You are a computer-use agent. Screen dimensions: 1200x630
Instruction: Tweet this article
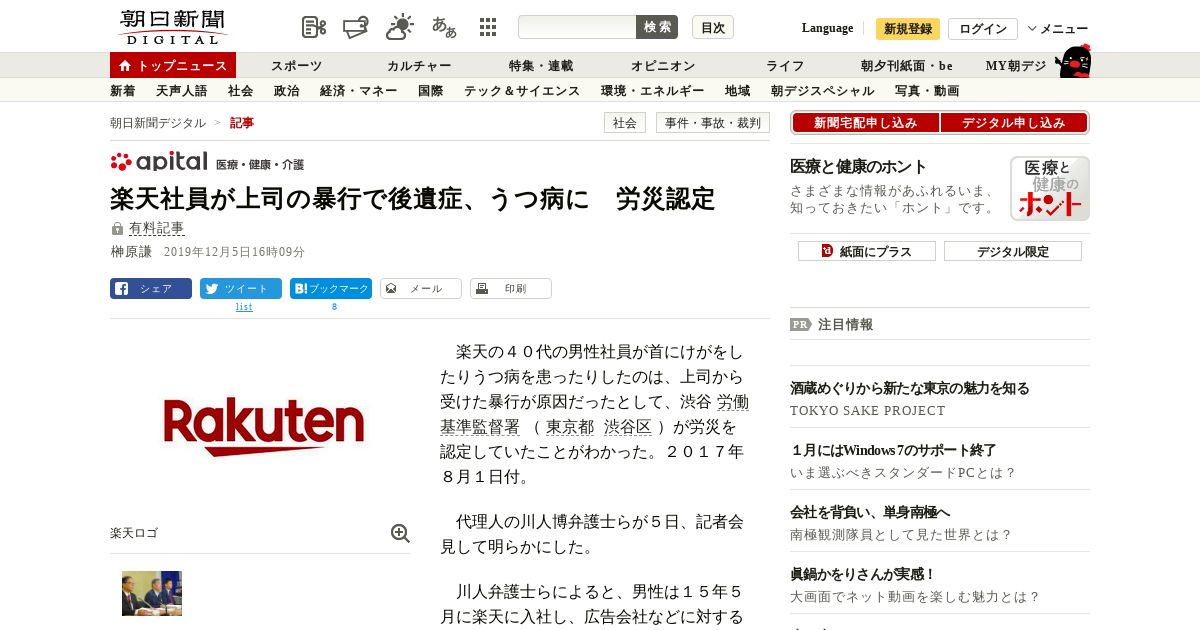[x=241, y=289]
